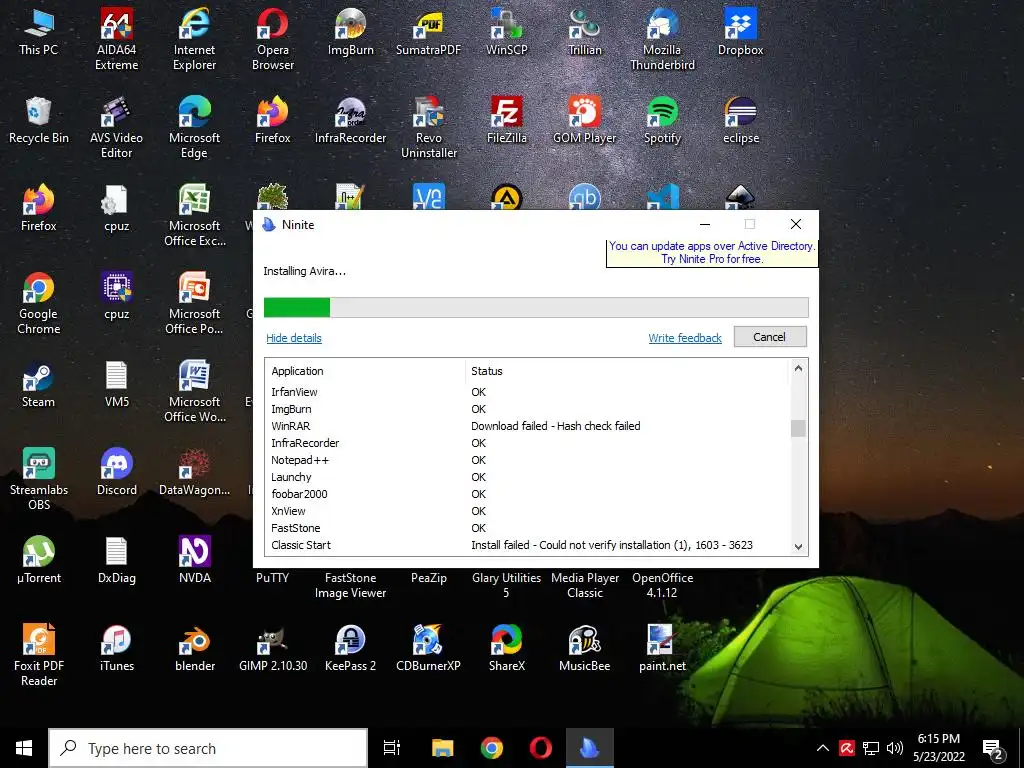Click the Microsoft Office Word icon
1024x768 pixels.
[194, 392]
